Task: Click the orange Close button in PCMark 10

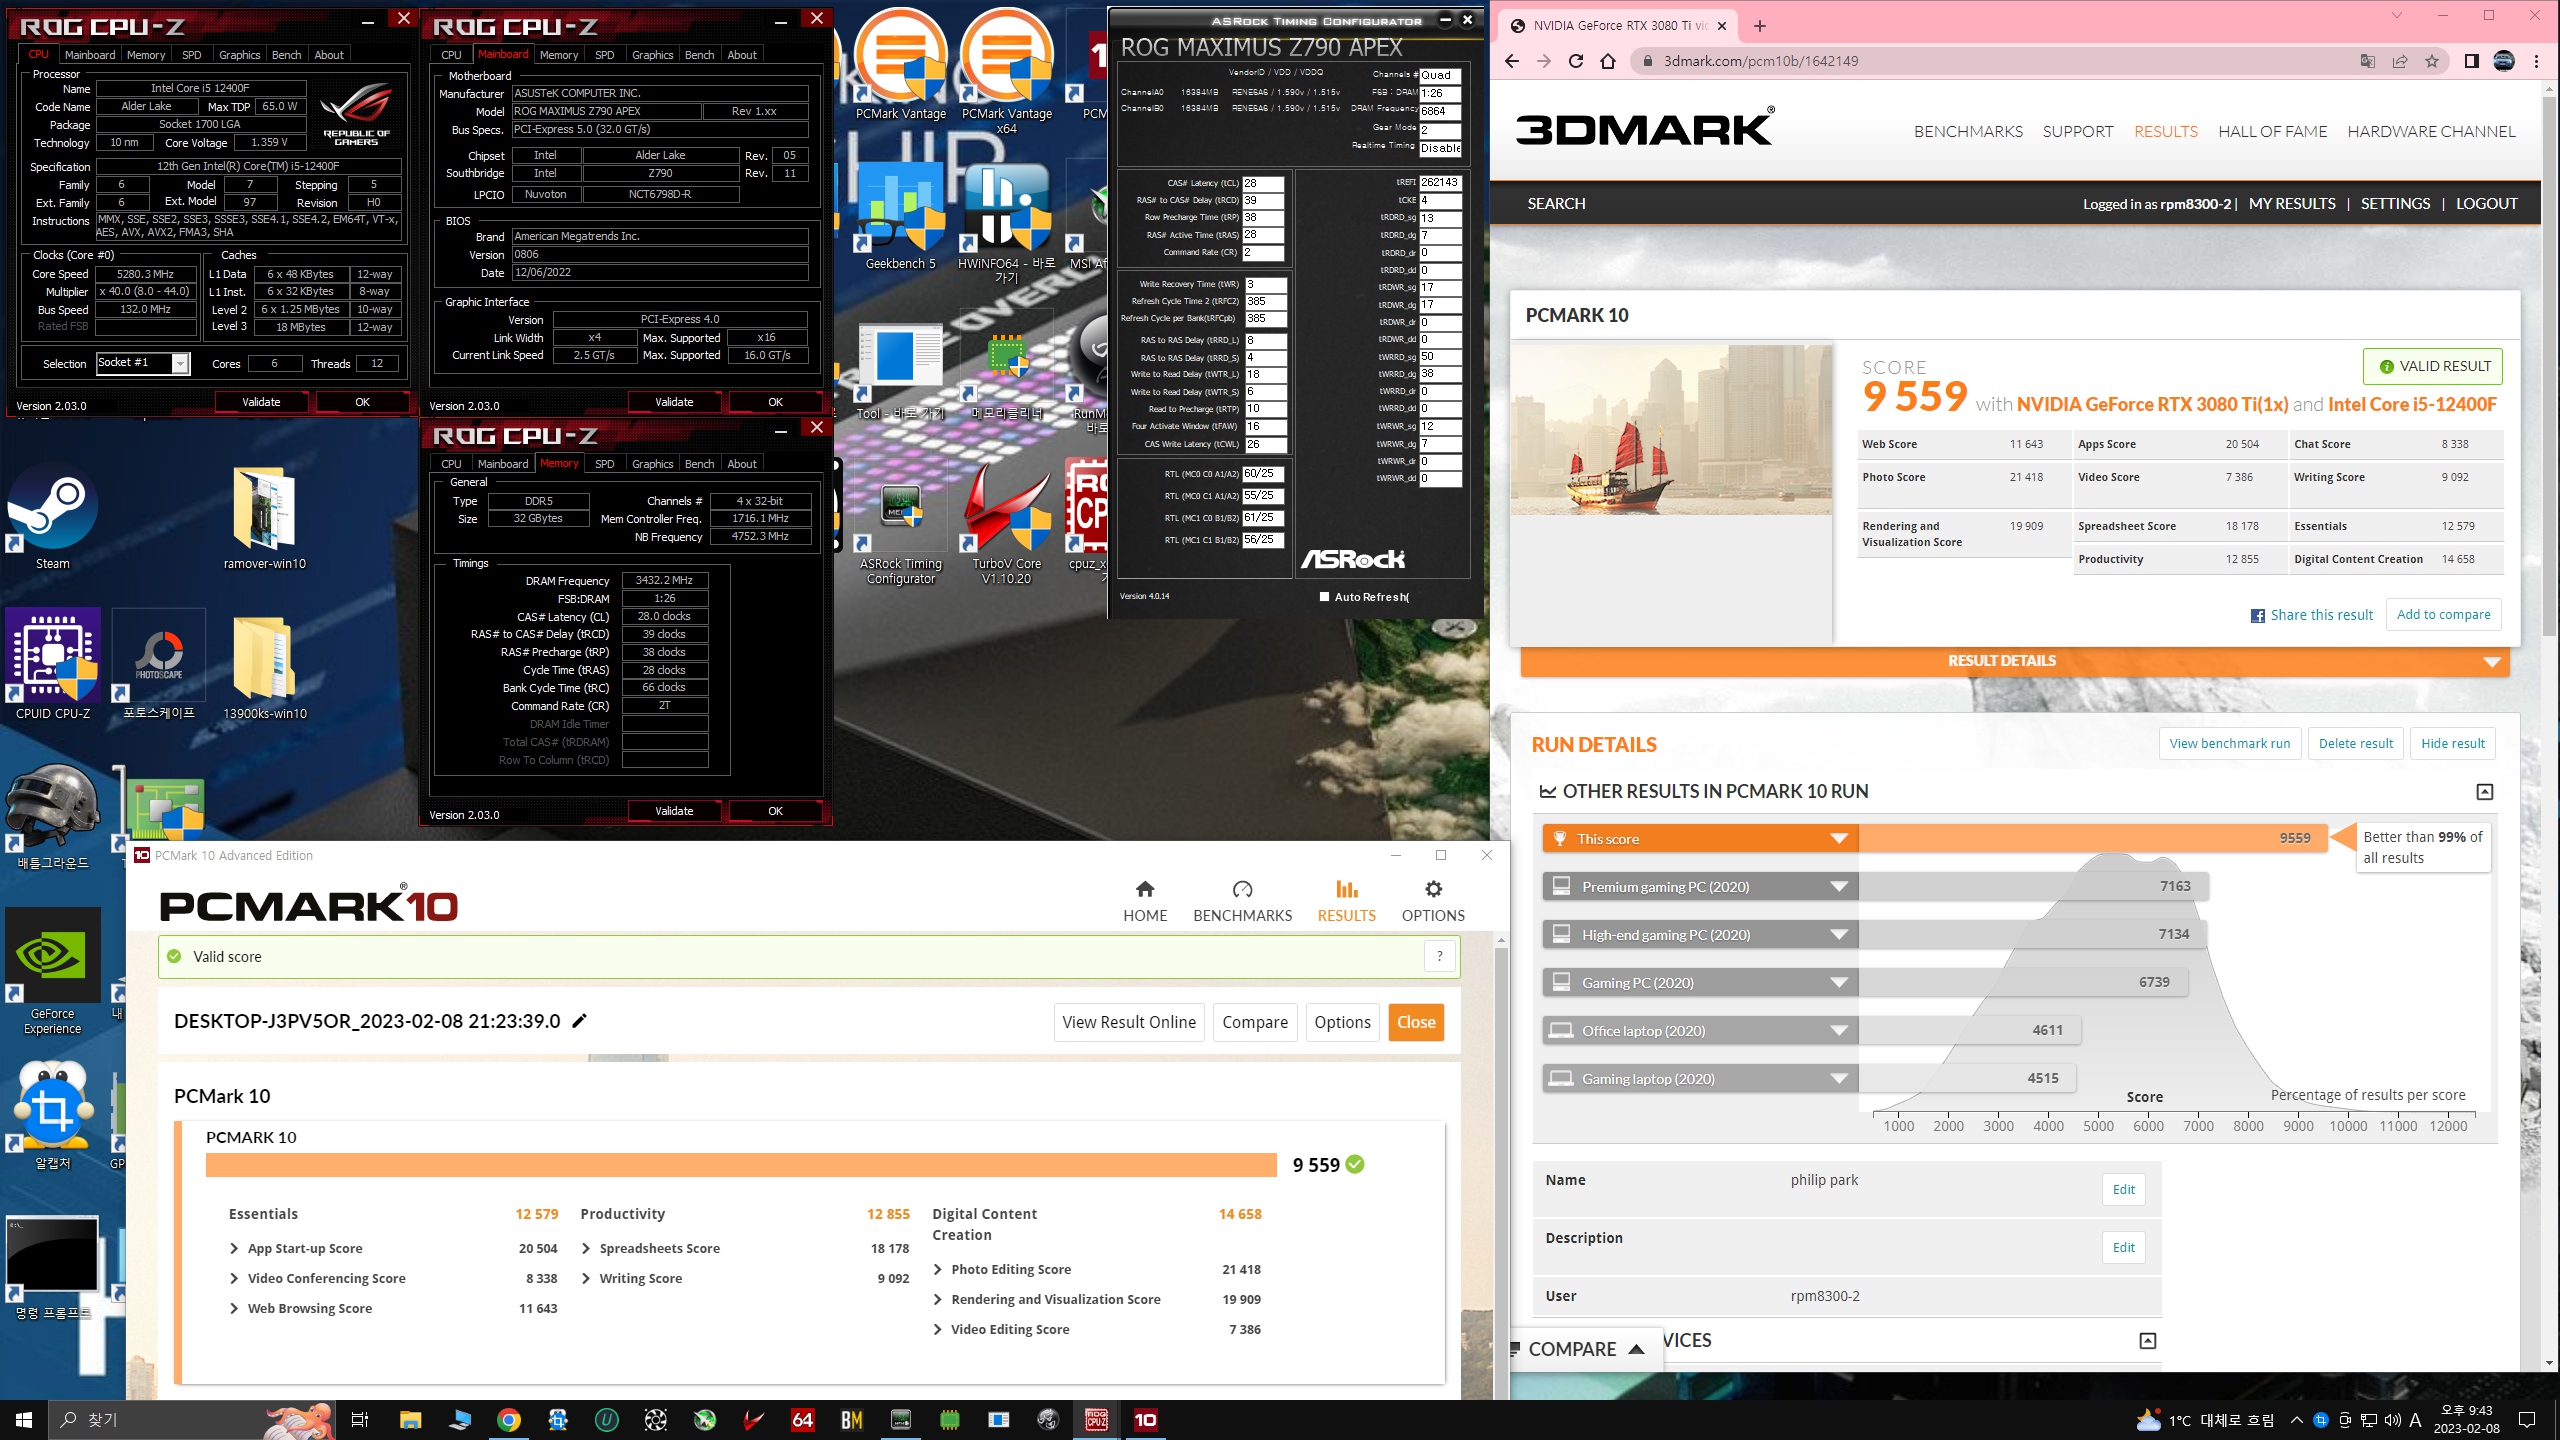Action: pos(1416,1022)
